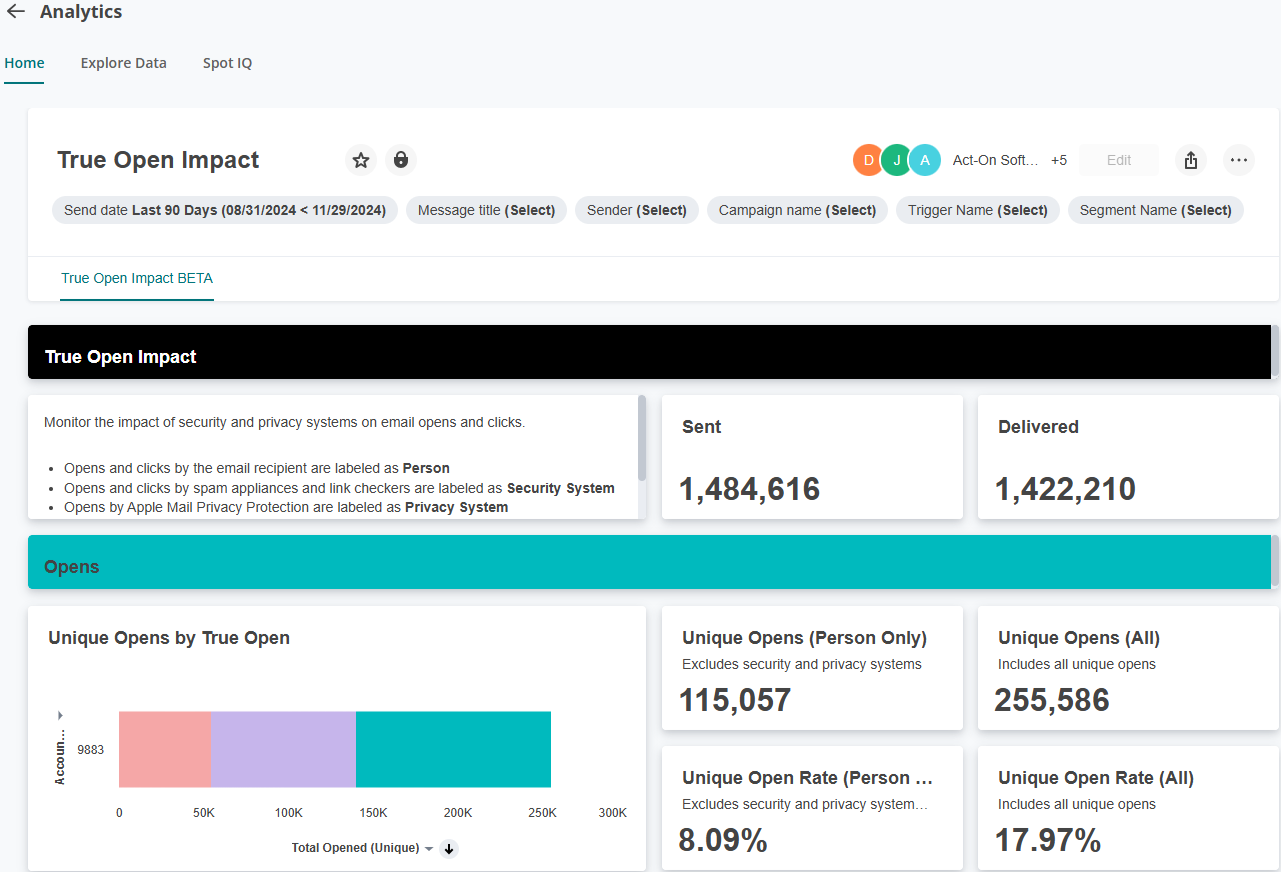Click the Act-On Soft… user label
1281x872 pixels.
pyautogui.click(x=995, y=160)
